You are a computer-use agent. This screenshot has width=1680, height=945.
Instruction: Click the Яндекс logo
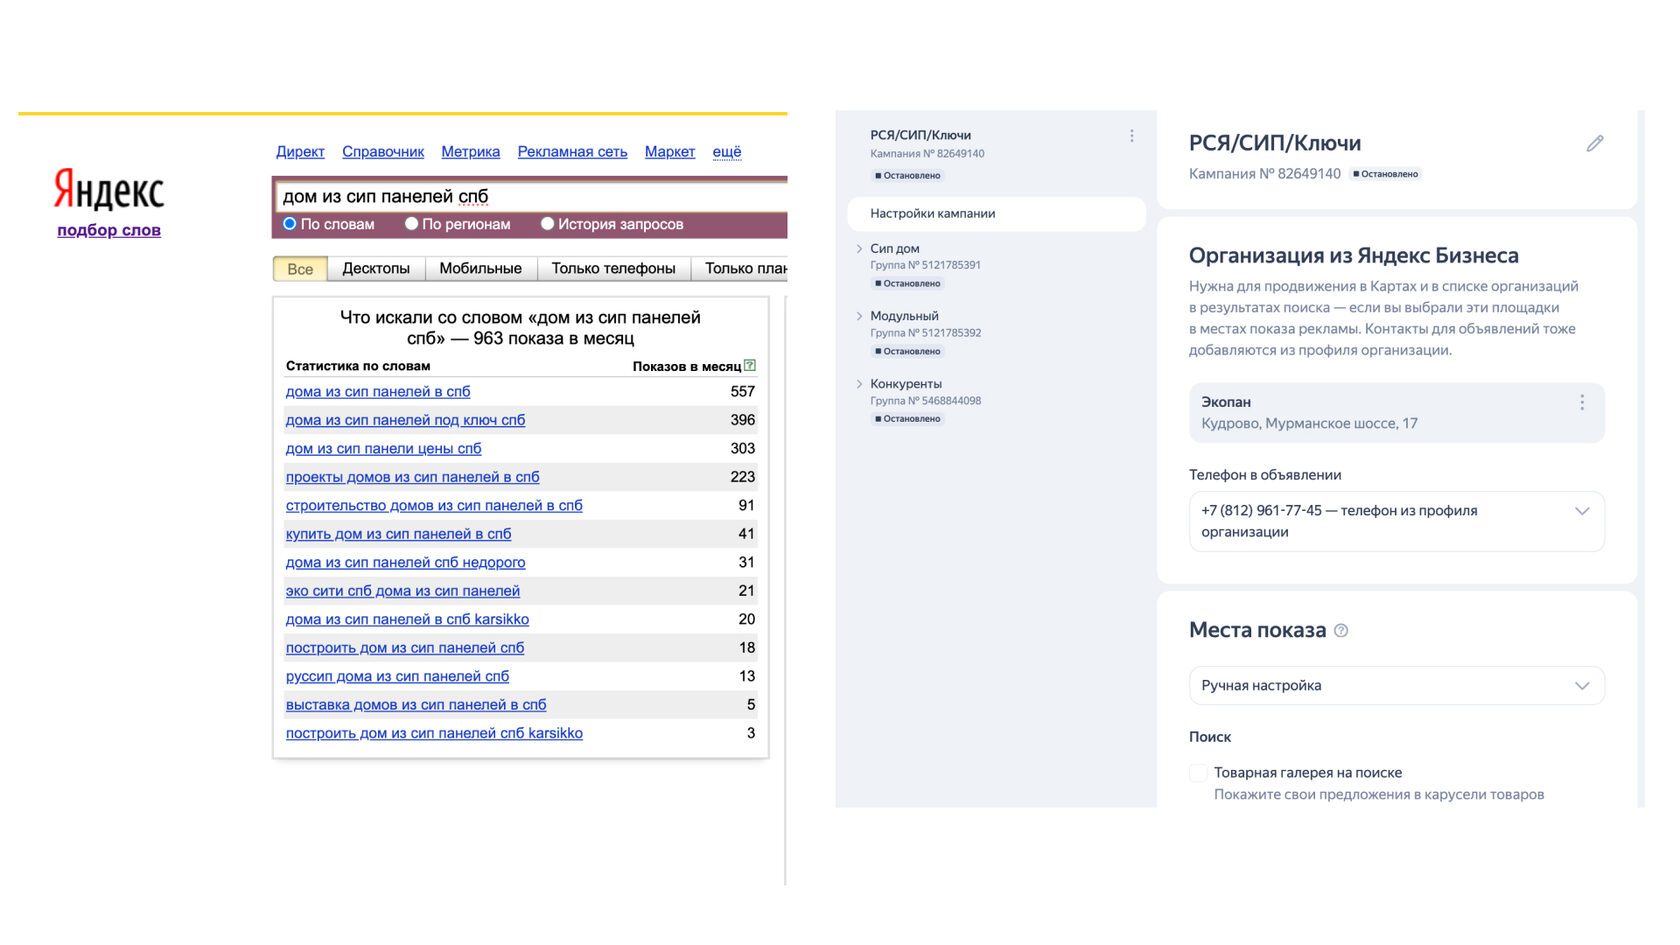[108, 189]
